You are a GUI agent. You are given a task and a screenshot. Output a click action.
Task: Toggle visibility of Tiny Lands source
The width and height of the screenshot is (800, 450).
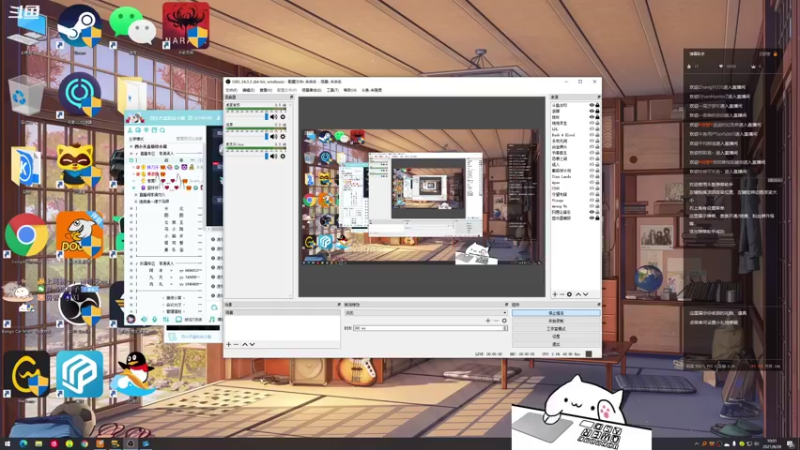[592, 177]
